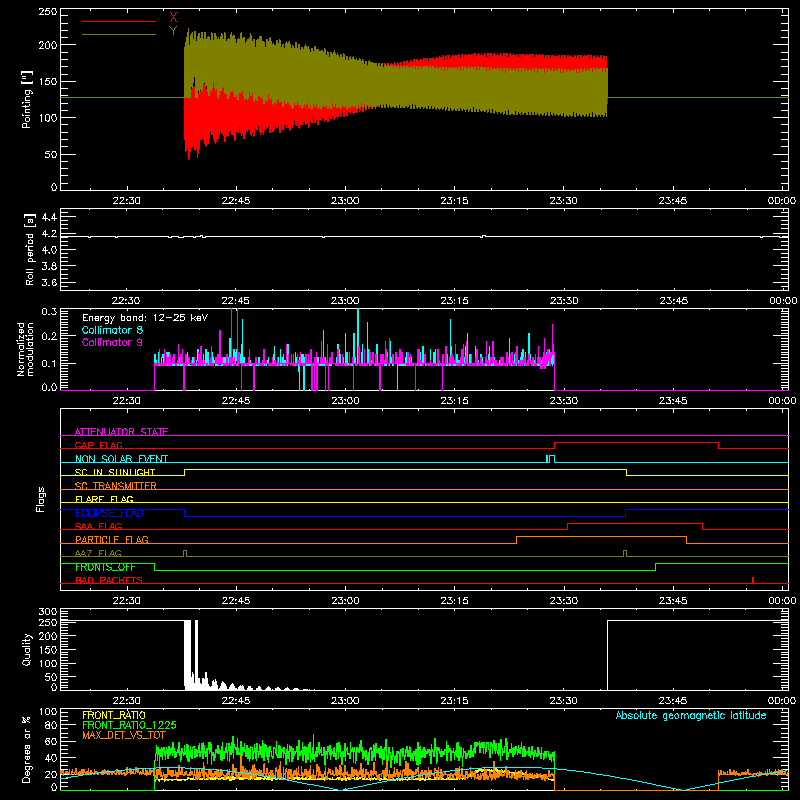Click the green FRONT_RATIO_1225 legend entry
Screen dimensions: 800x800
click(x=129, y=724)
